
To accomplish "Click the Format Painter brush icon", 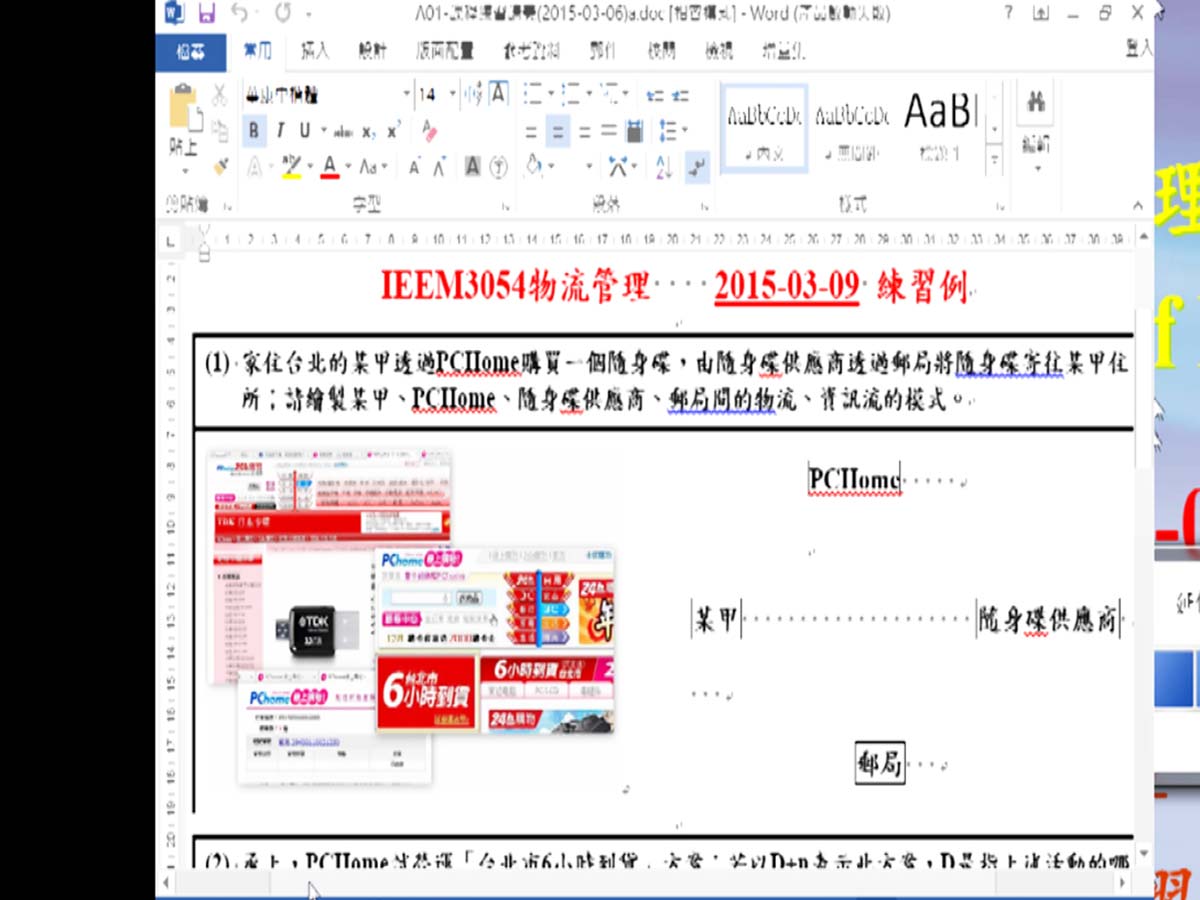I will tap(221, 165).
